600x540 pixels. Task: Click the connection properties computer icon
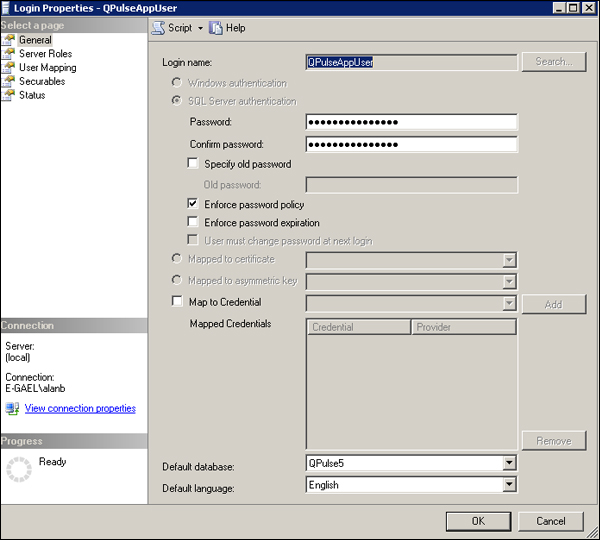tap(12, 408)
